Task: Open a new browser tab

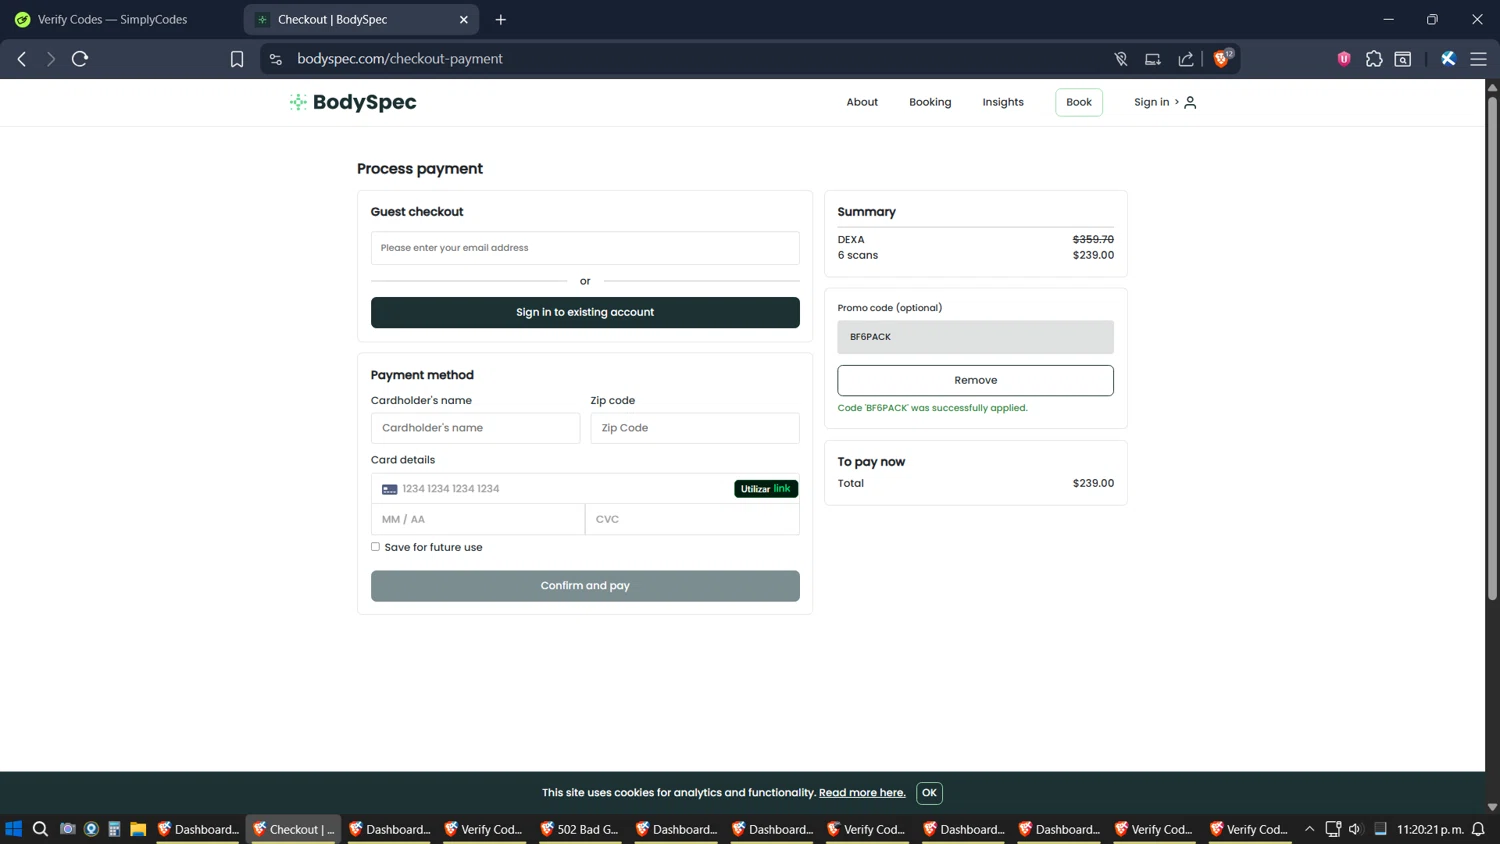Action: click(501, 19)
